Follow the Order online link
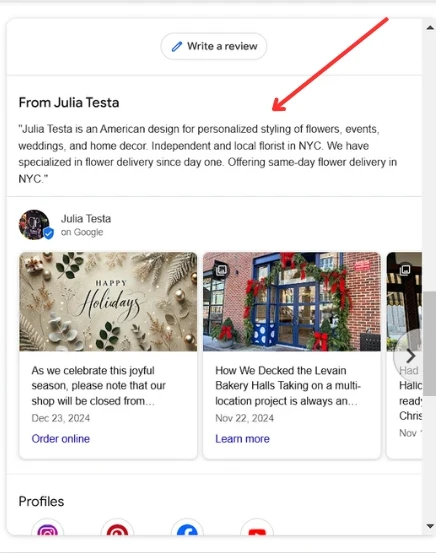436x553 pixels. (x=61, y=439)
